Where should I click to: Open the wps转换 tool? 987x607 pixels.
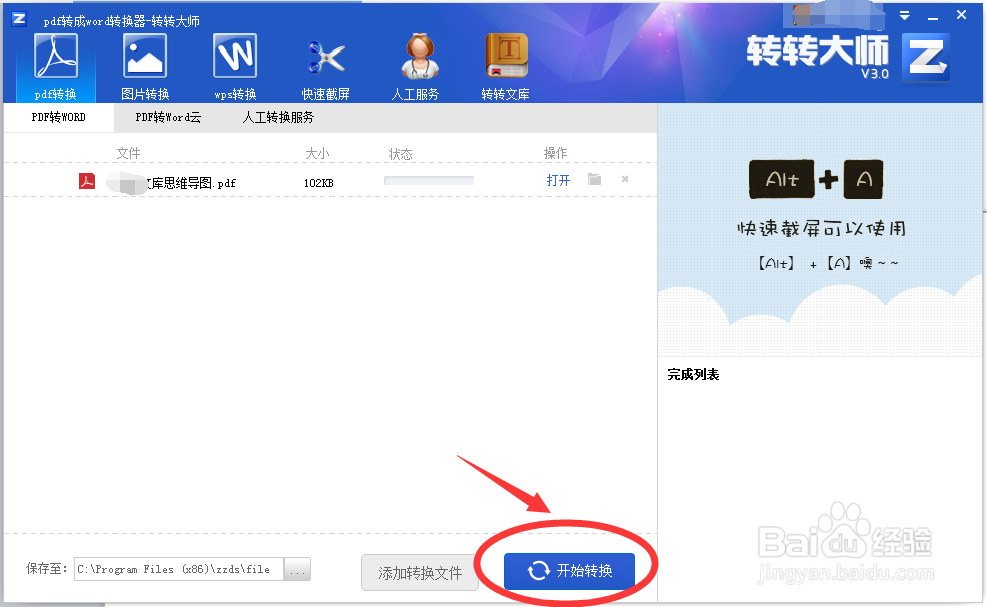235,67
